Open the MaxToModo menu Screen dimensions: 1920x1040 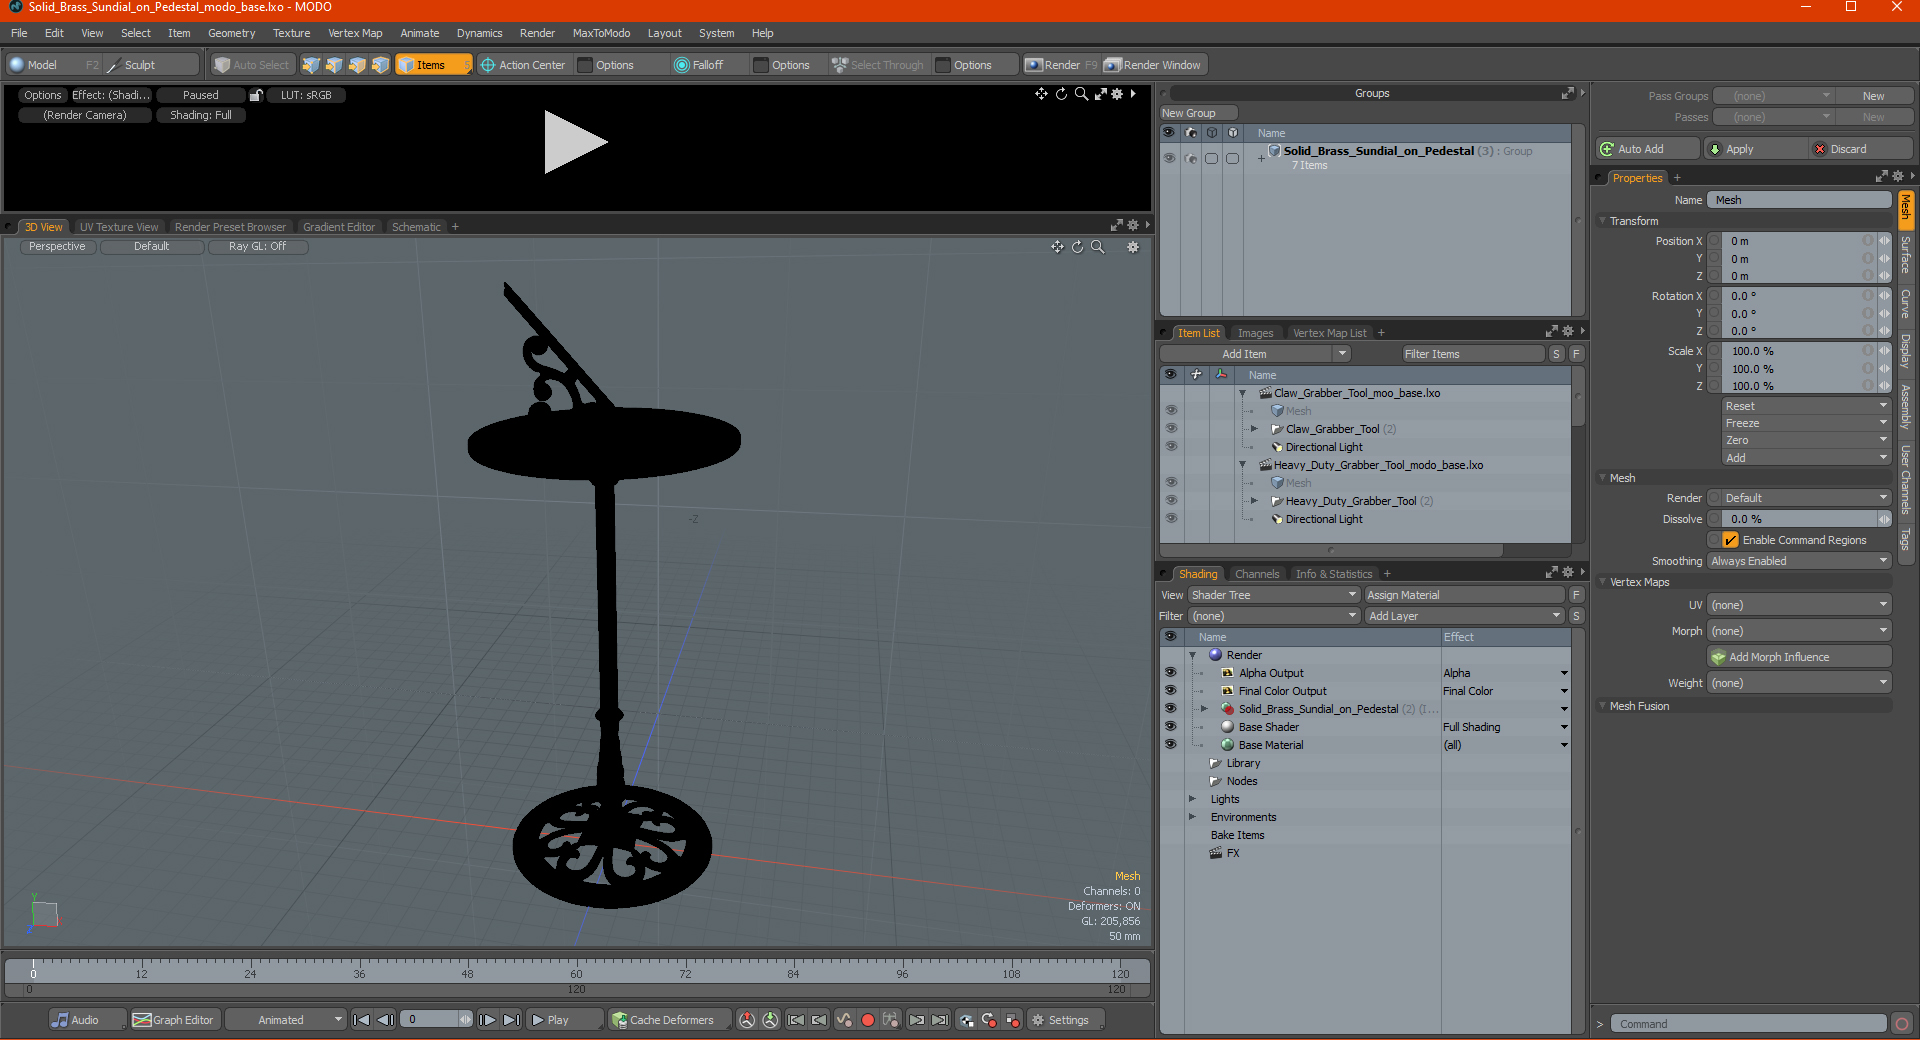click(x=601, y=33)
